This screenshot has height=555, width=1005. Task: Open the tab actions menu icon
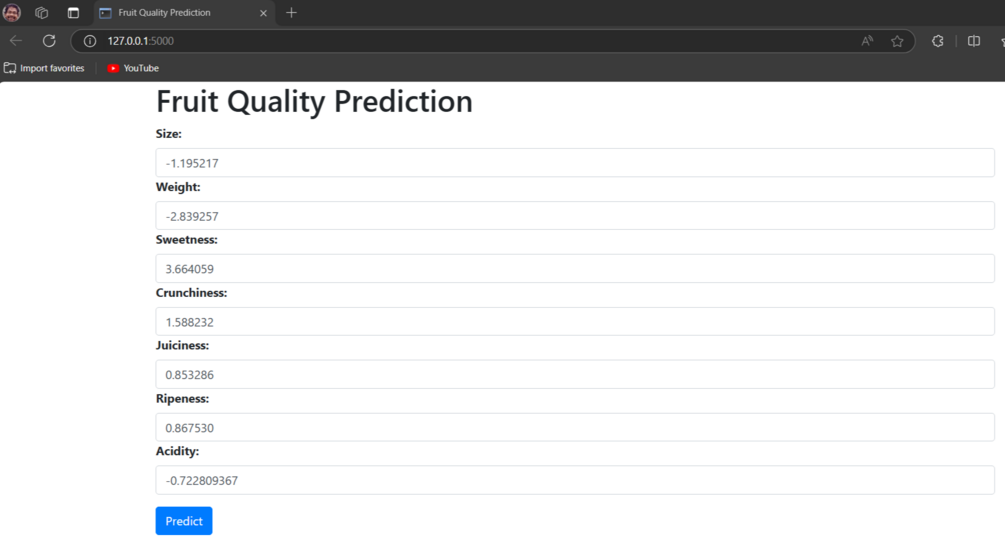73,13
